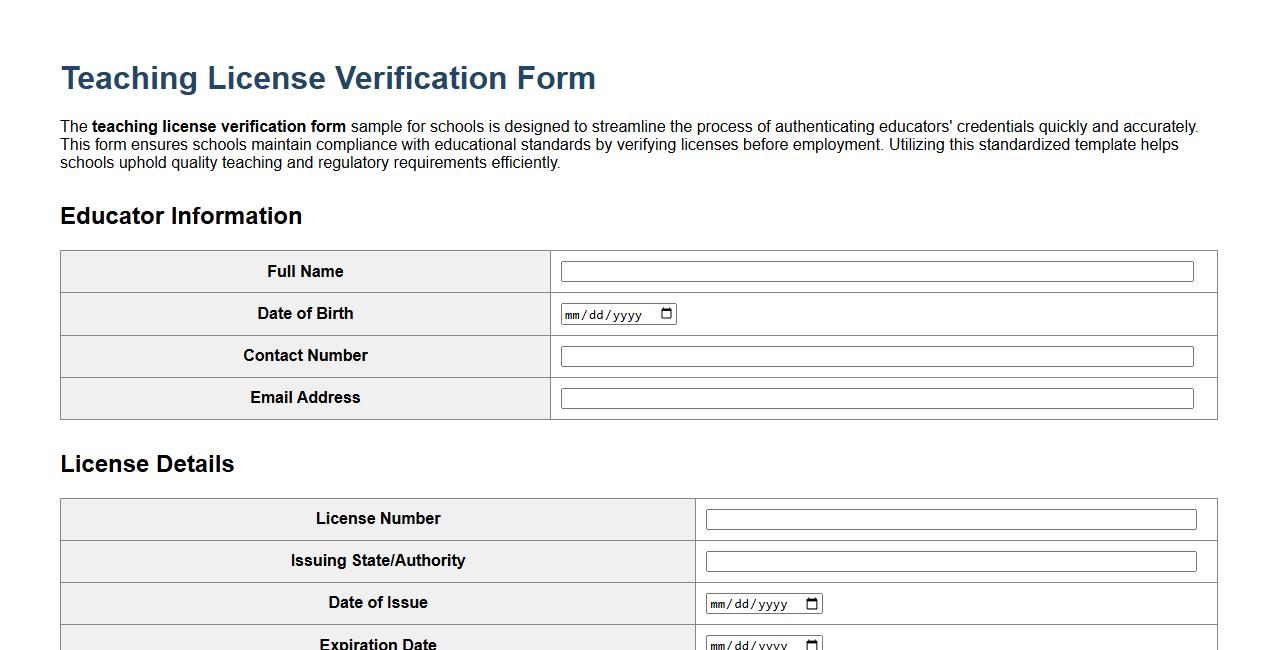Click into the License Number input field
Screen dimensions: 1278x650
pos(950,519)
